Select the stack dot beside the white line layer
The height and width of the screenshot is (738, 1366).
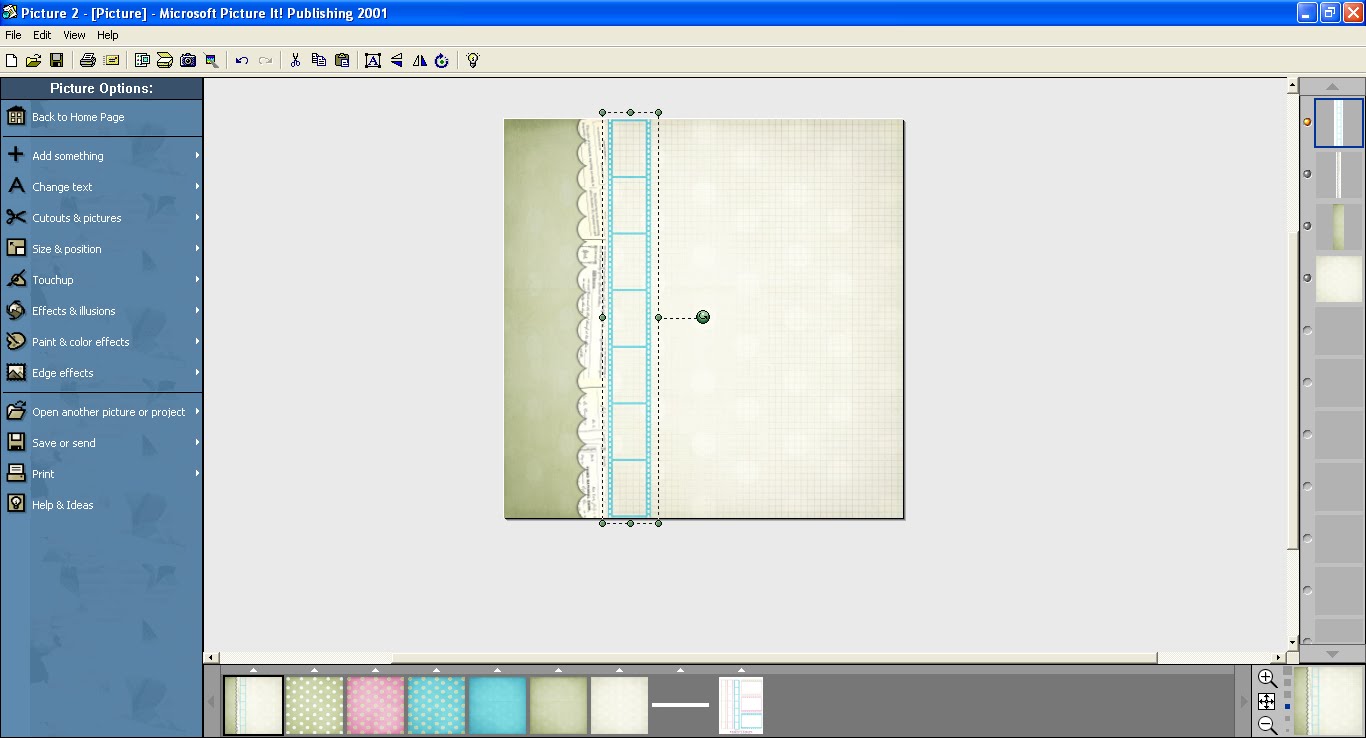point(1307,174)
